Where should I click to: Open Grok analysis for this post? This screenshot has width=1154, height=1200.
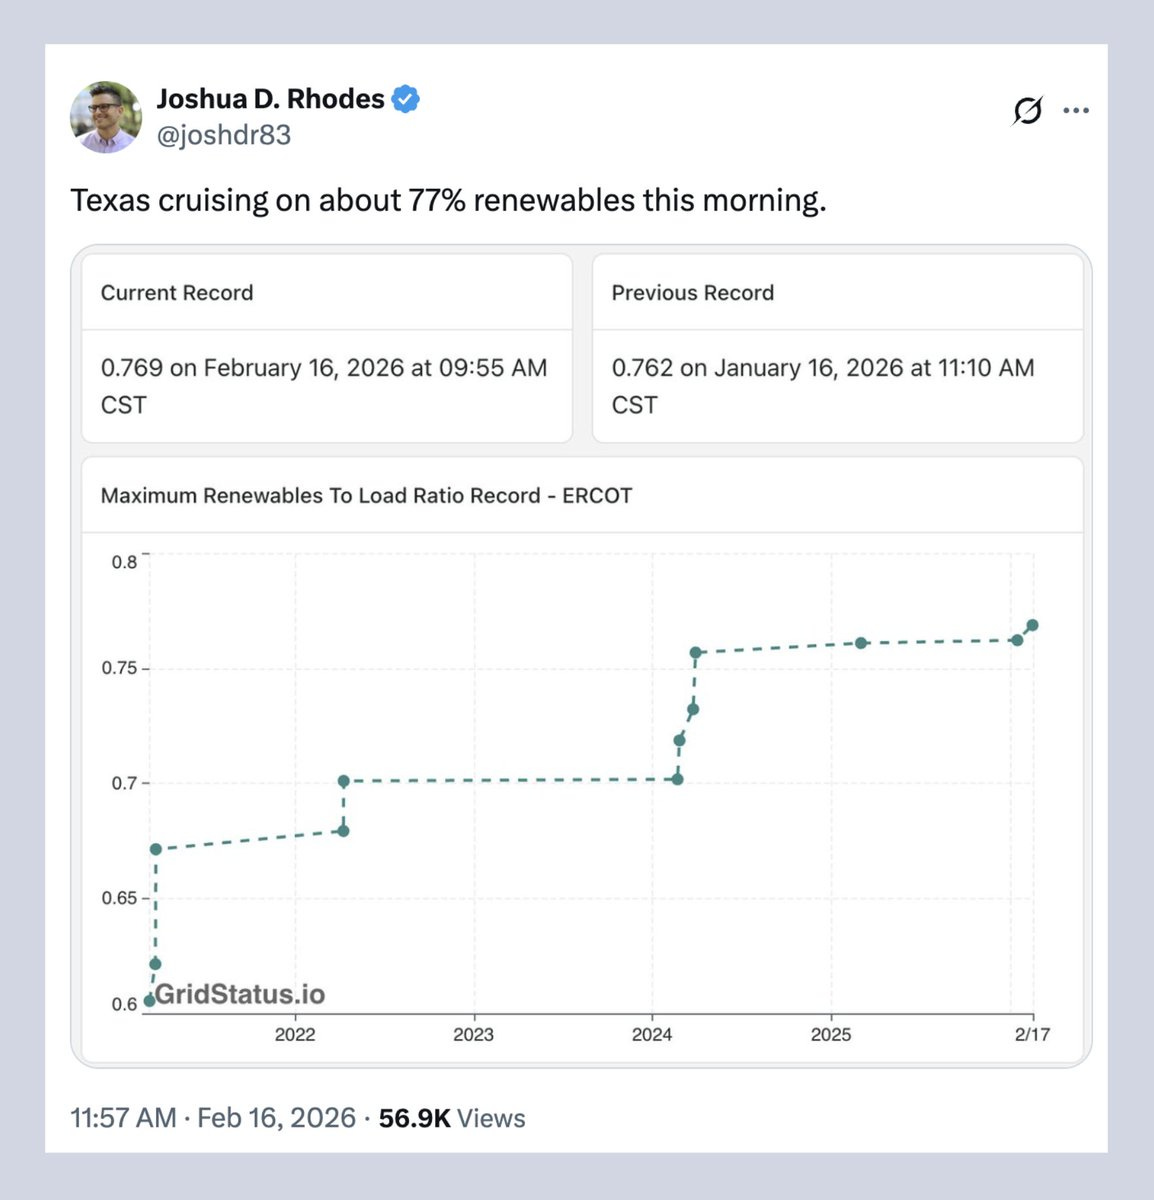click(1029, 110)
